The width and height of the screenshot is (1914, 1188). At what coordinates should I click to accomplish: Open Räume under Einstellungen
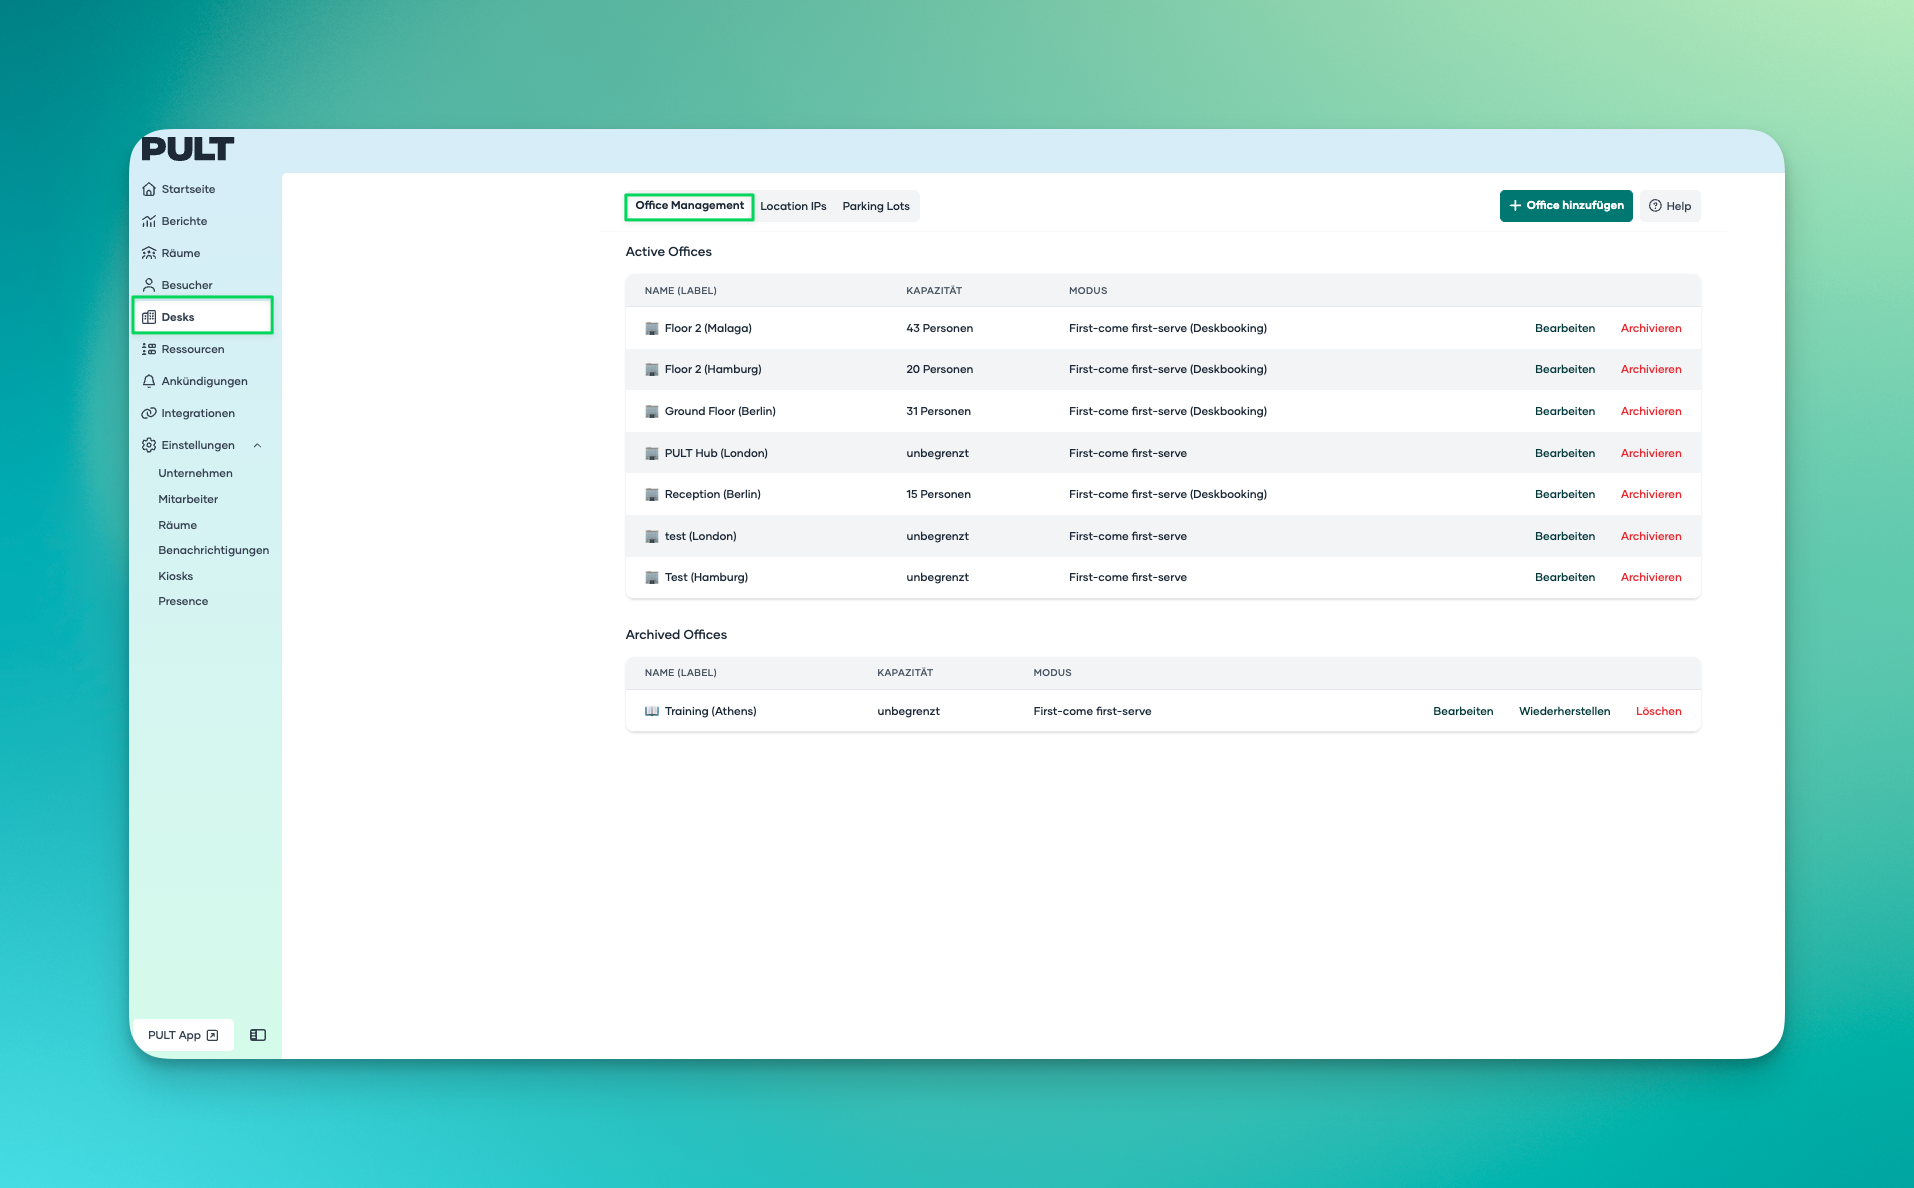tap(178, 525)
